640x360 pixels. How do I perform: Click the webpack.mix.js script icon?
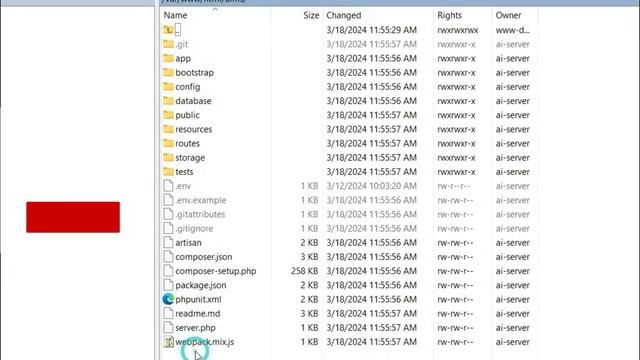[168, 342]
